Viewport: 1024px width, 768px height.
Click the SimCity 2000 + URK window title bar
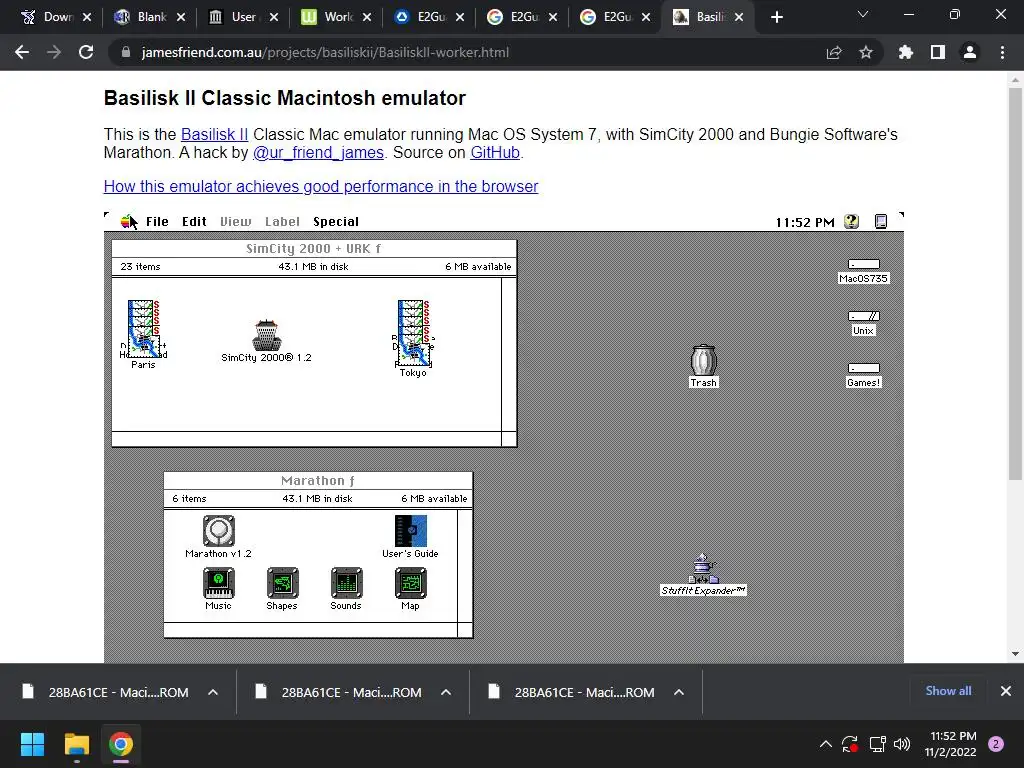click(314, 249)
